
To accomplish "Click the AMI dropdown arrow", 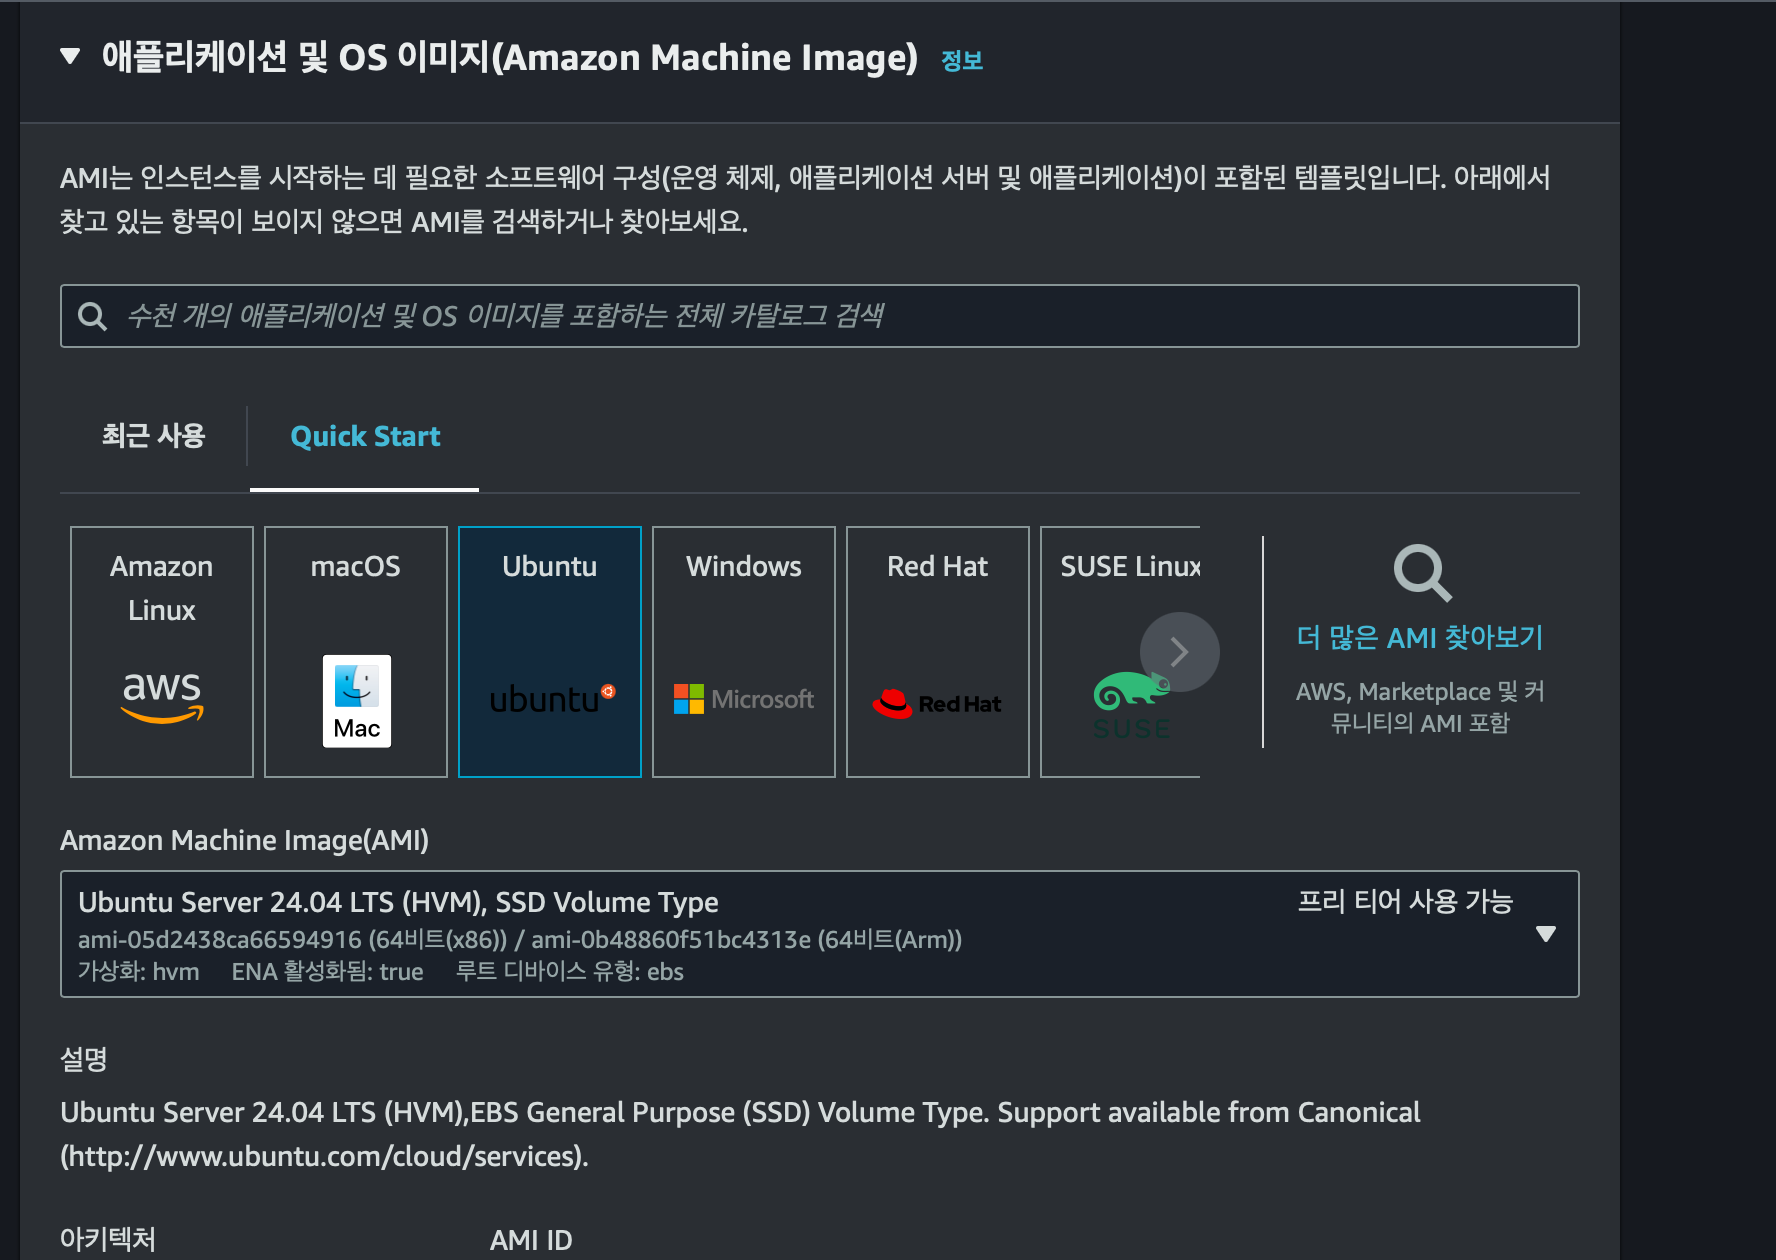I will pyautogui.click(x=1546, y=934).
